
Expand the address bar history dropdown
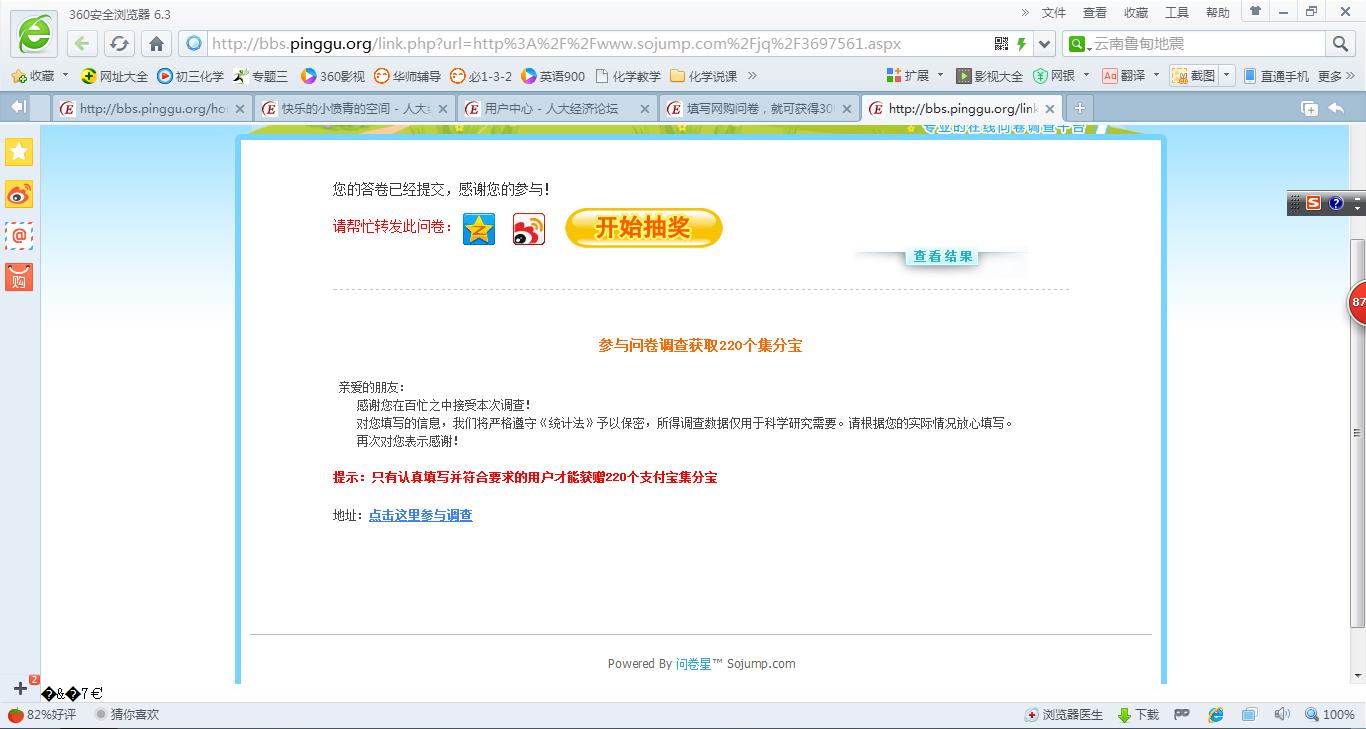1045,43
